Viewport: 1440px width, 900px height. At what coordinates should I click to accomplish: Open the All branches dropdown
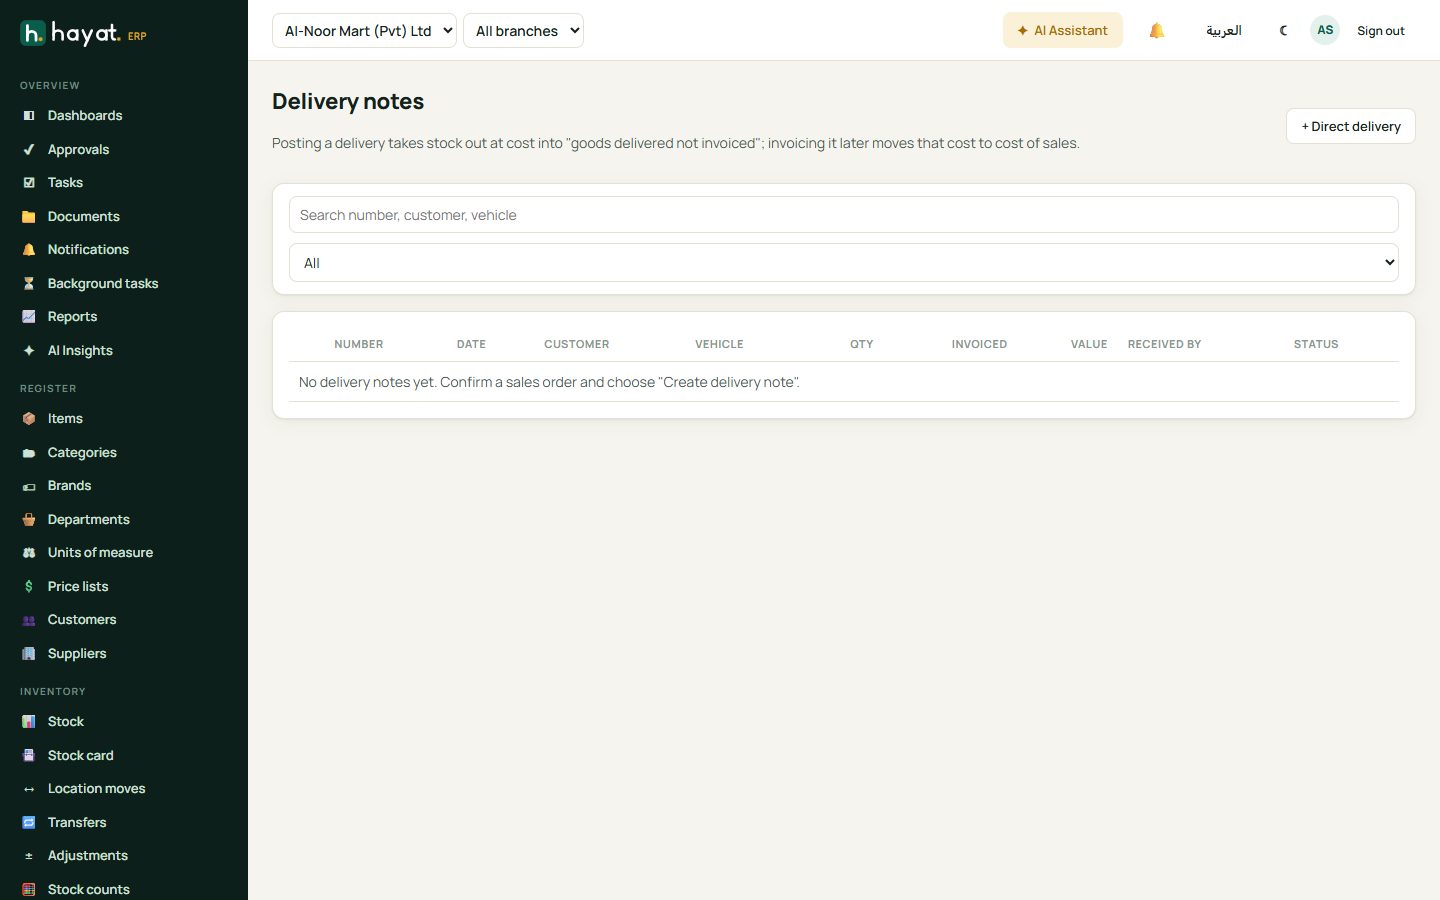point(523,31)
